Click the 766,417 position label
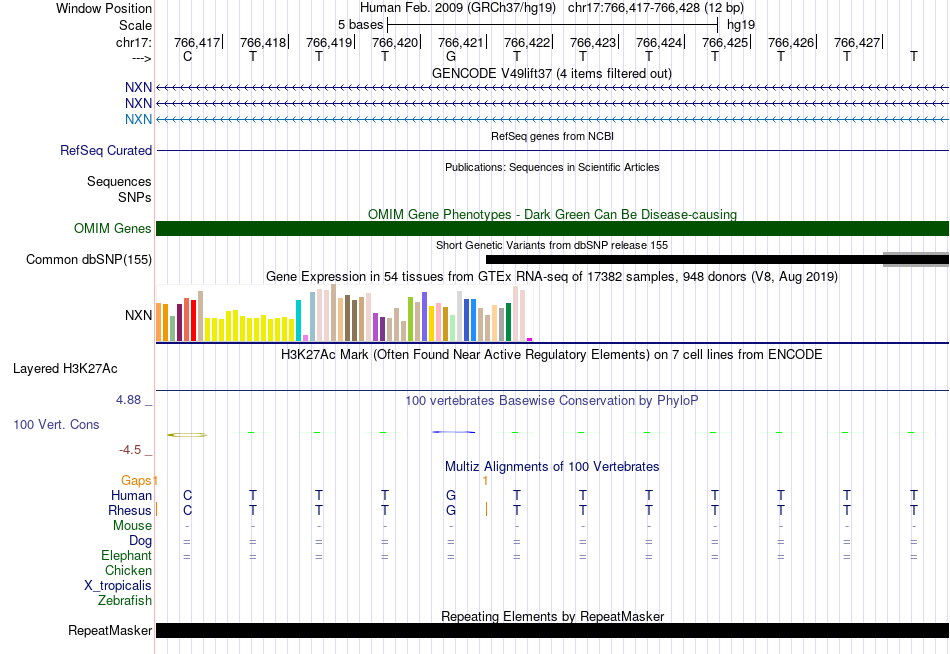This screenshot has width=950, height=654. 197,42
